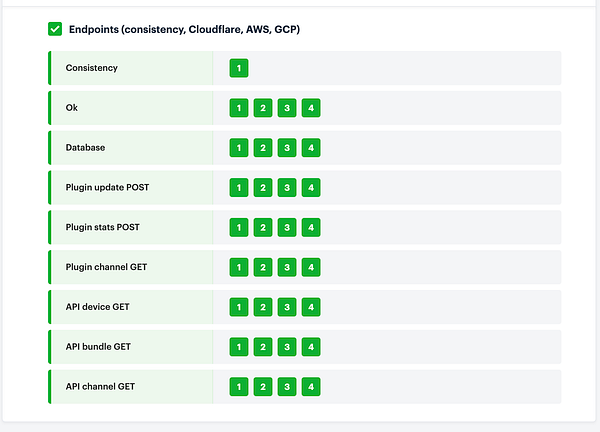Open badge 1 in API channel GET row

(239, 386)
